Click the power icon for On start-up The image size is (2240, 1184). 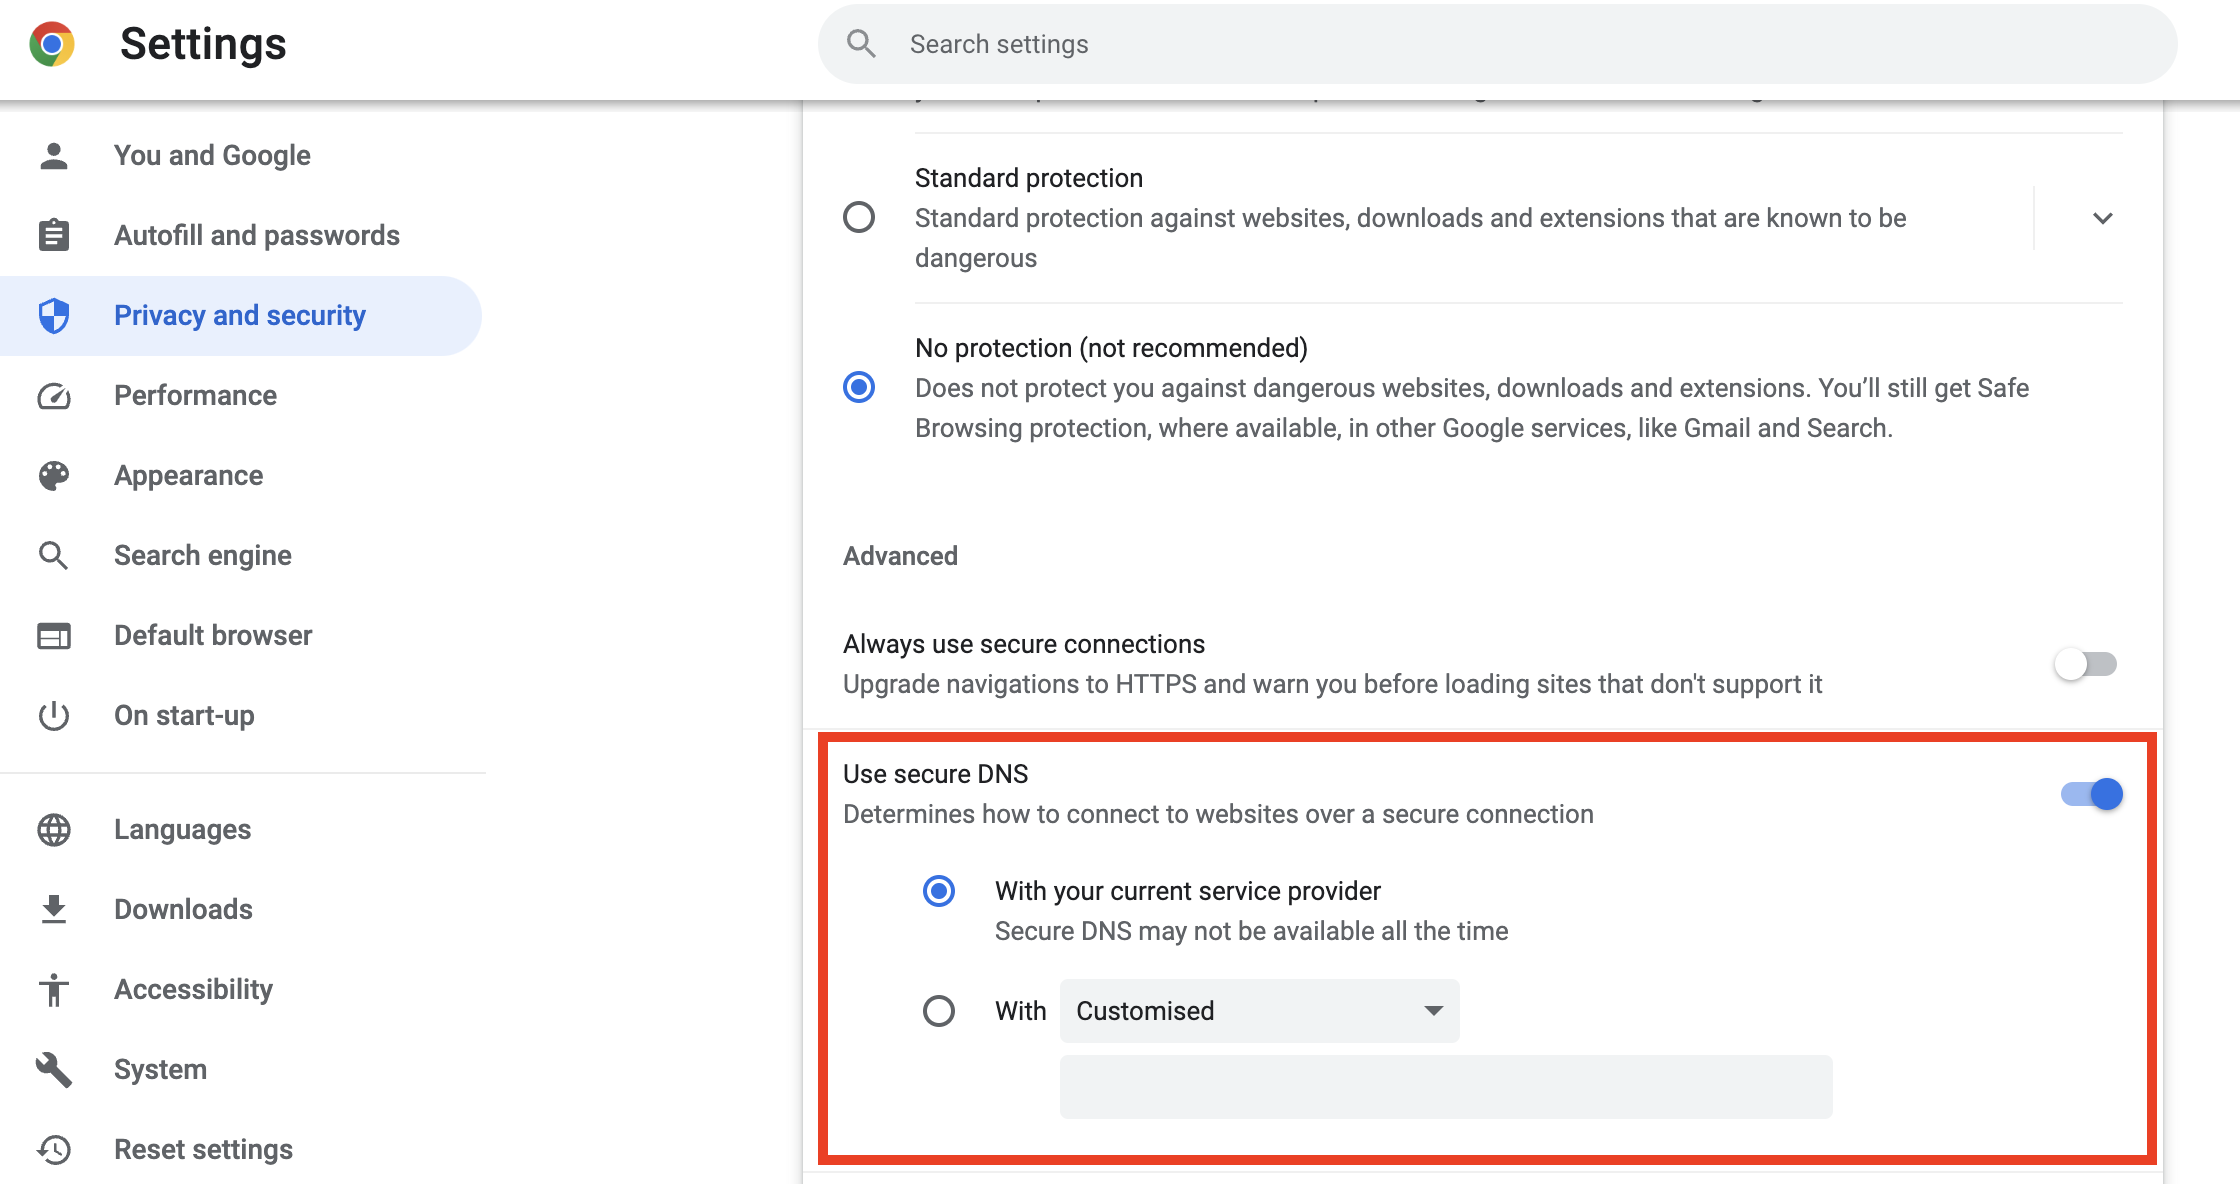pyautogui.click(x=54, y=716)
